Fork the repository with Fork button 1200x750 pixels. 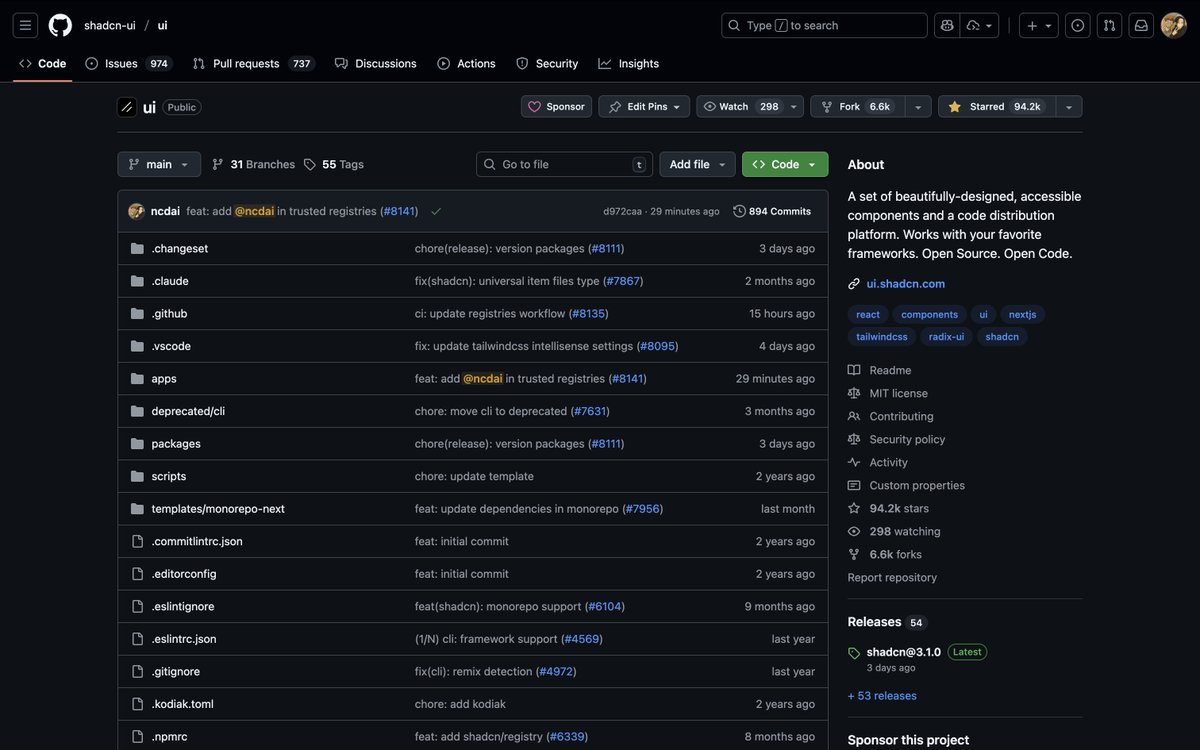[857, 106]
